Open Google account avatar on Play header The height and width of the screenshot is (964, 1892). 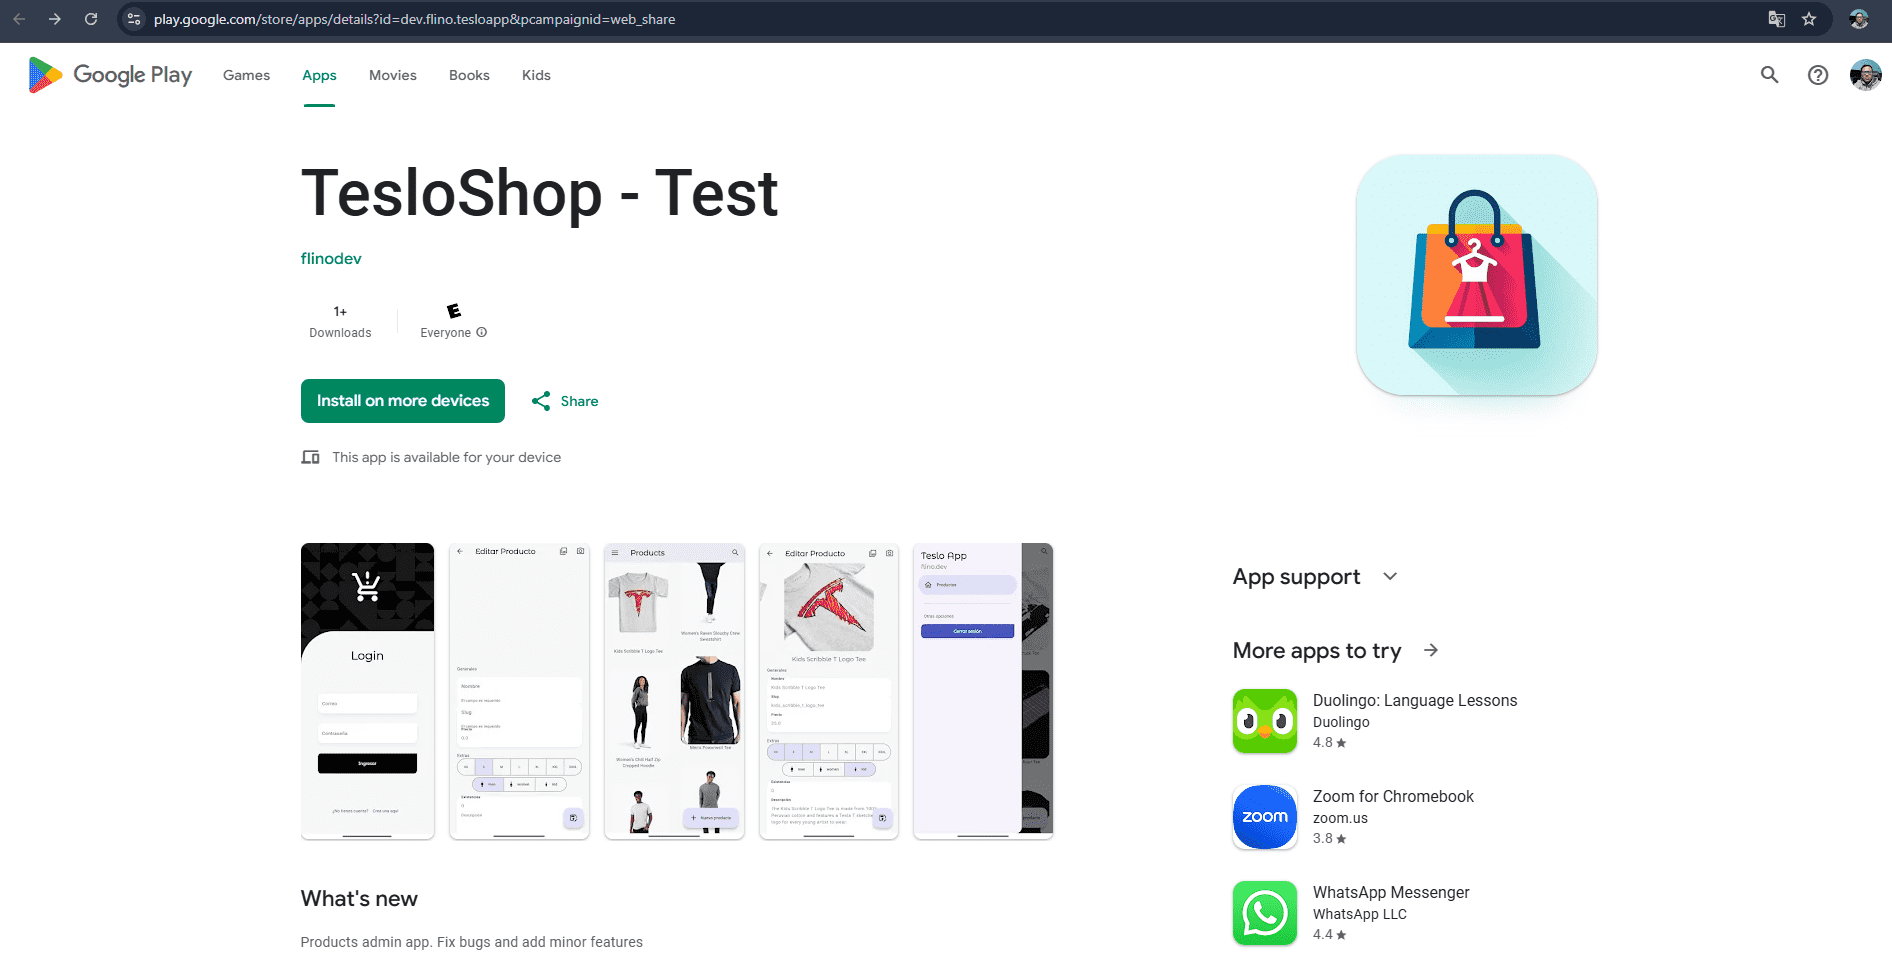(1866, 75)
